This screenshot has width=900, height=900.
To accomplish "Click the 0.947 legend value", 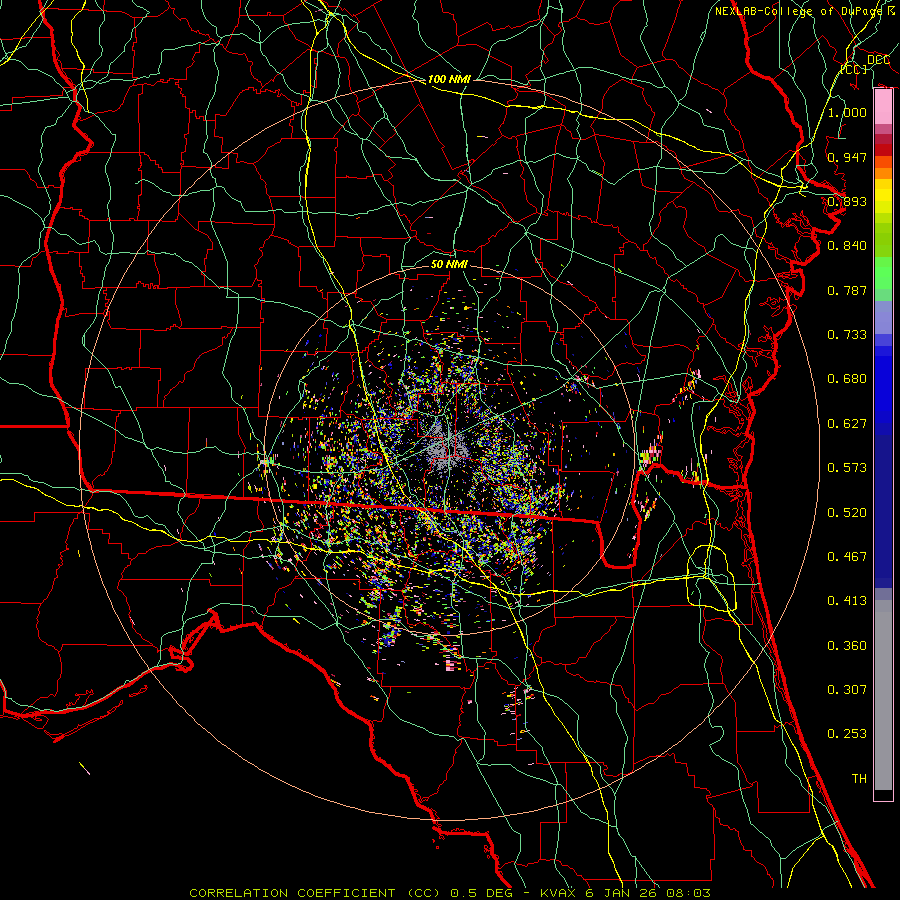I will tap(847, 157).
